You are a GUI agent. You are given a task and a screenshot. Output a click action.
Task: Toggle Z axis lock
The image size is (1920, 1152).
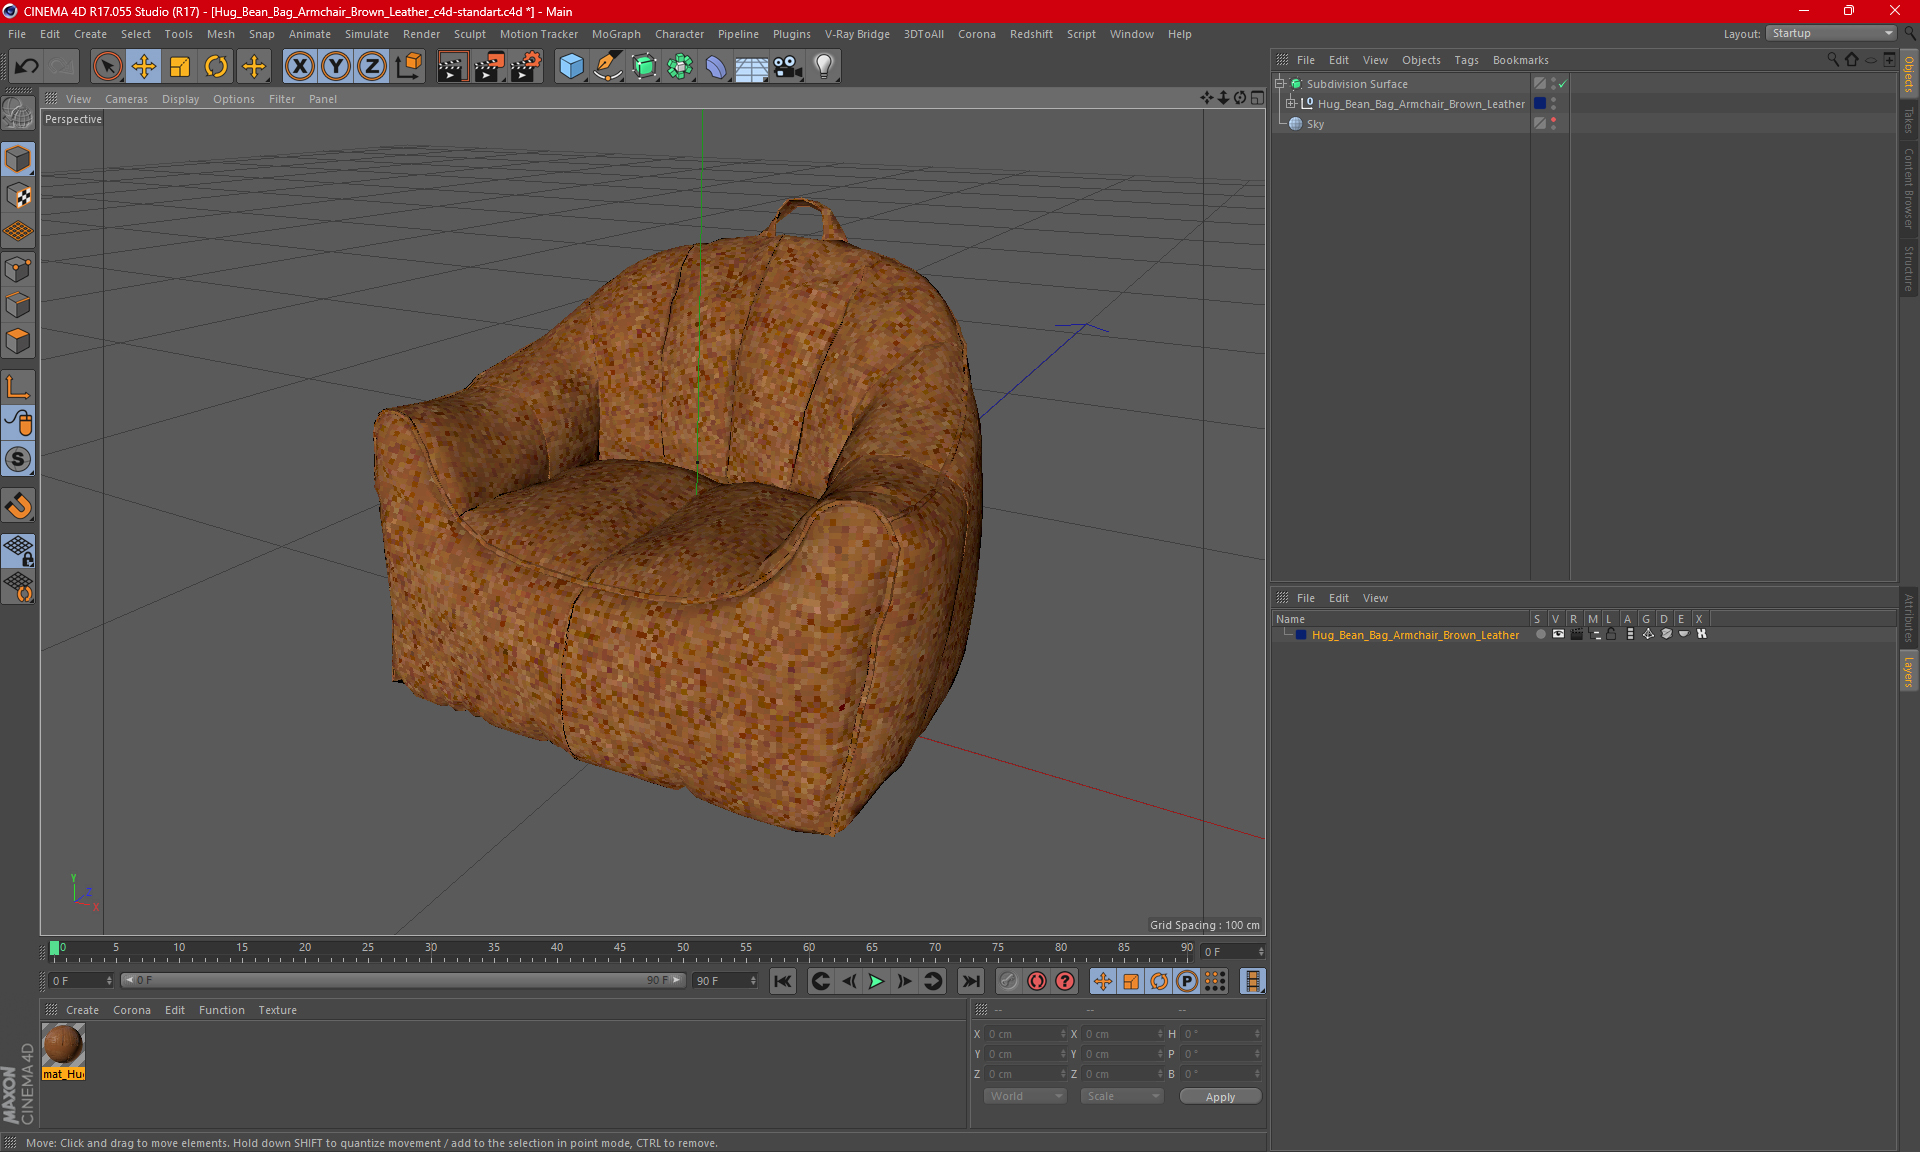[x=372, y=67]
